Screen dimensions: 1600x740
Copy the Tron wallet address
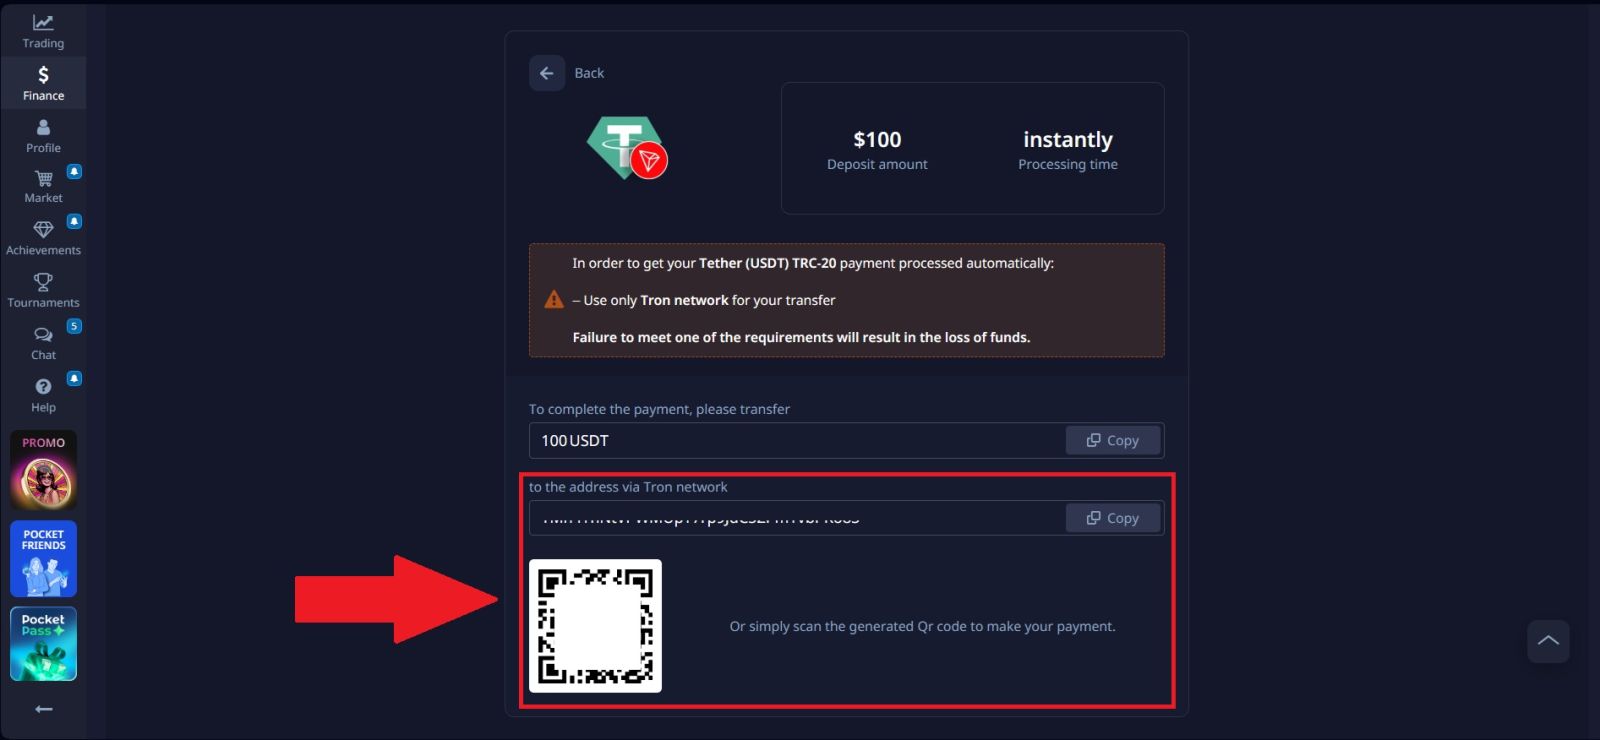click(1113, 518)
